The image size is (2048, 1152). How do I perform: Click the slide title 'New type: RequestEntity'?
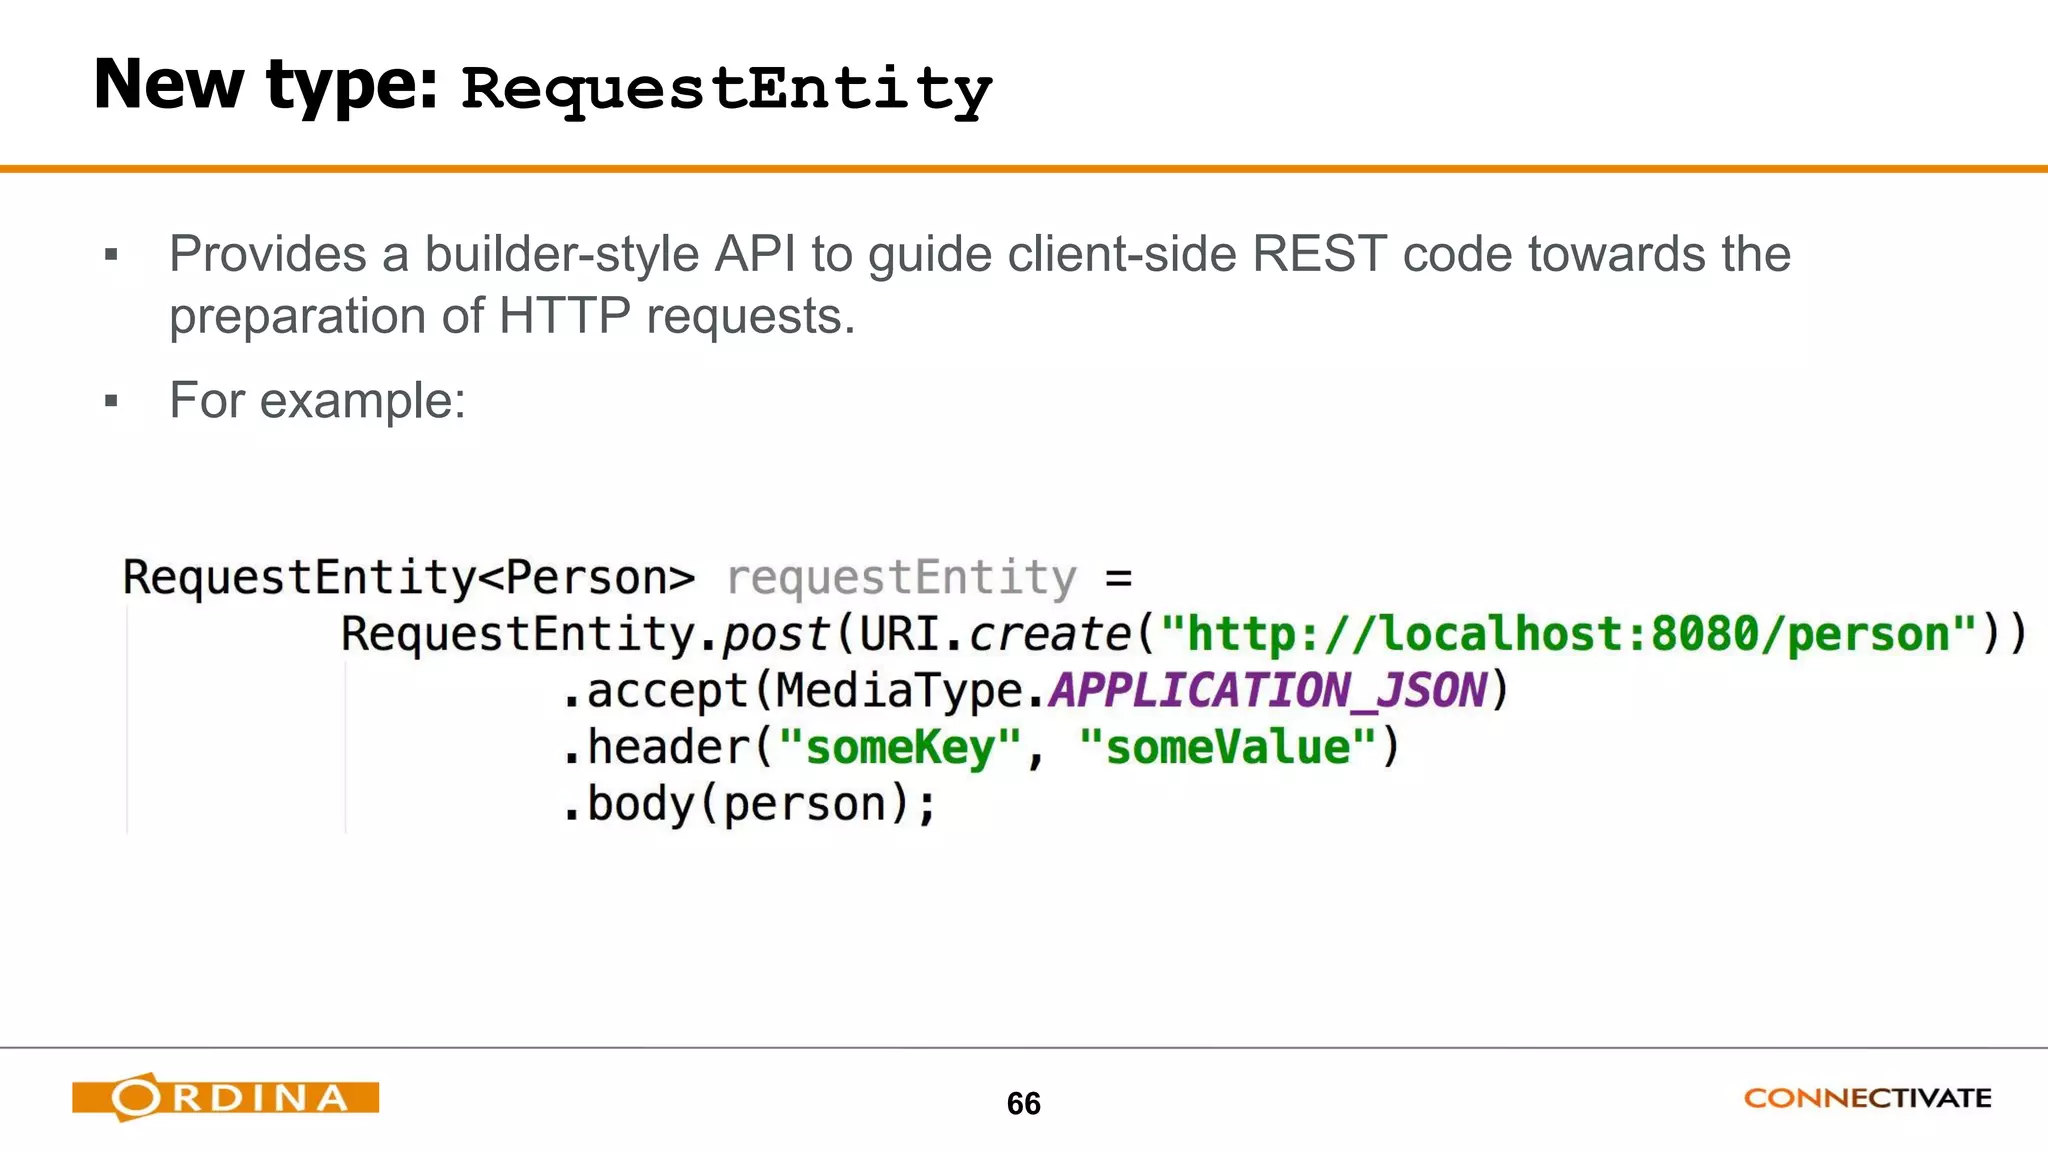click(543, 86)
